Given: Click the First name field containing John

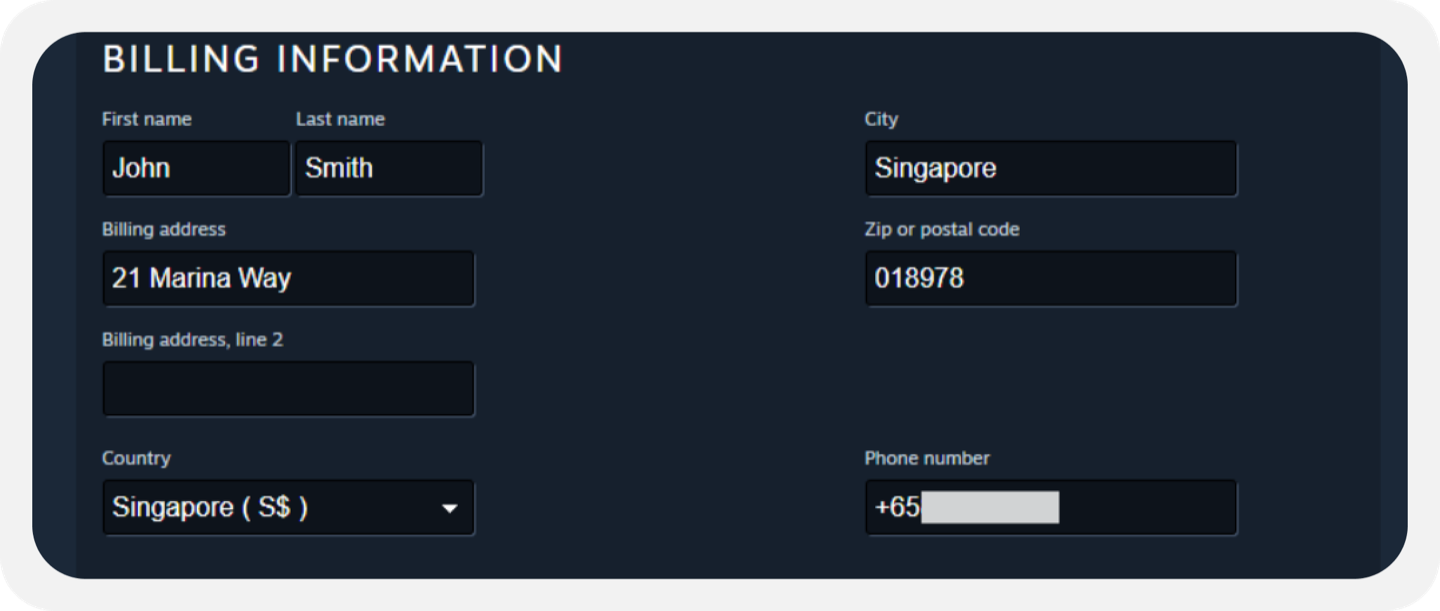Looking at the screenshot, I should point(196,168).
